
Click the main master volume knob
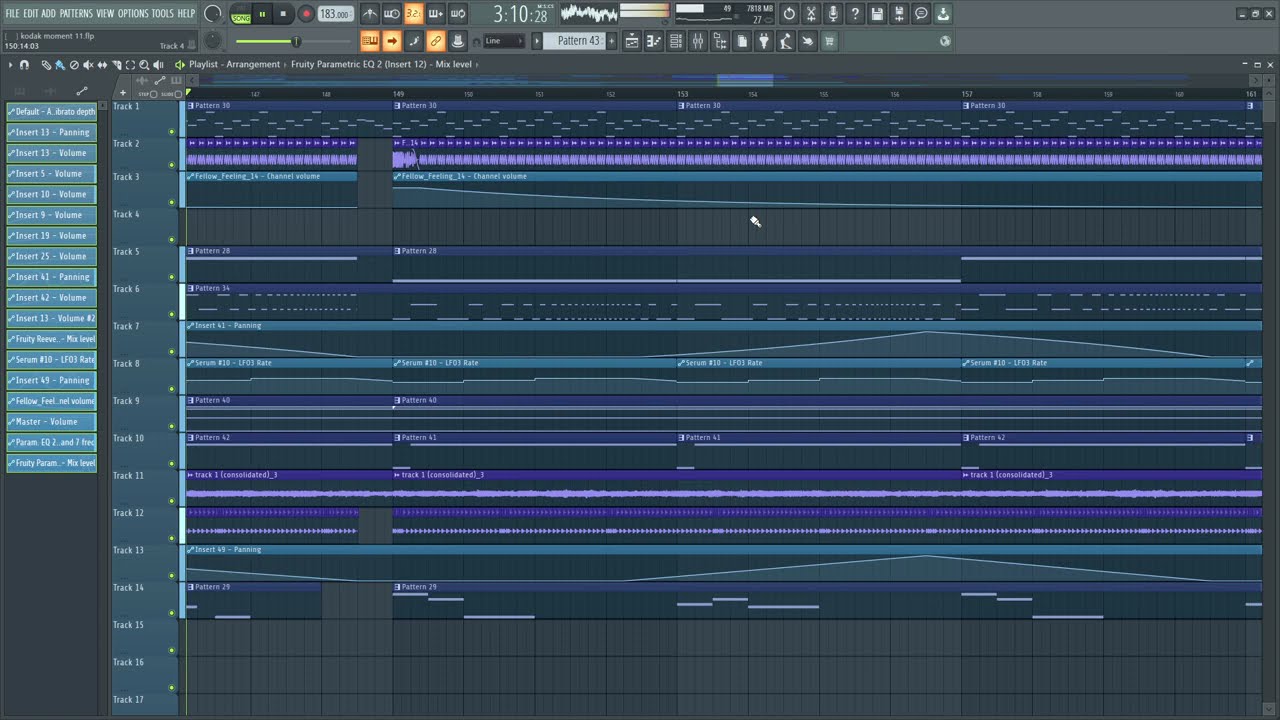pyautogui.click(x=213, y=14)
